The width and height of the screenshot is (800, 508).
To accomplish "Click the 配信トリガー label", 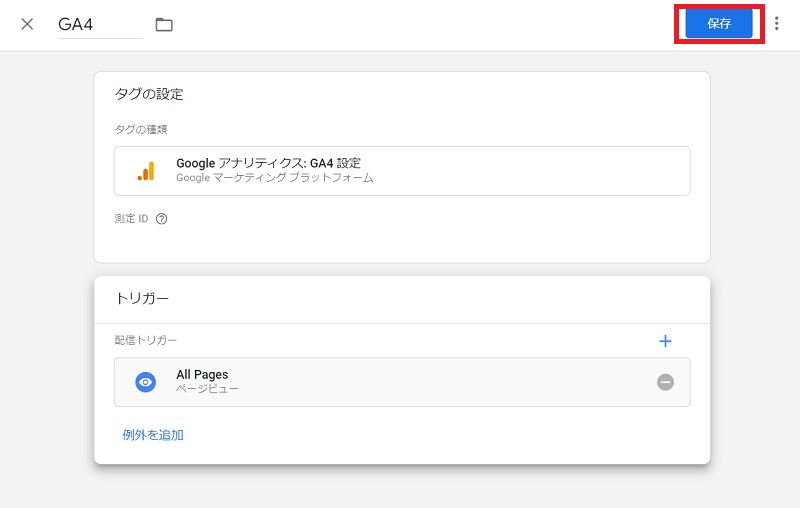I will pos(146,340).
